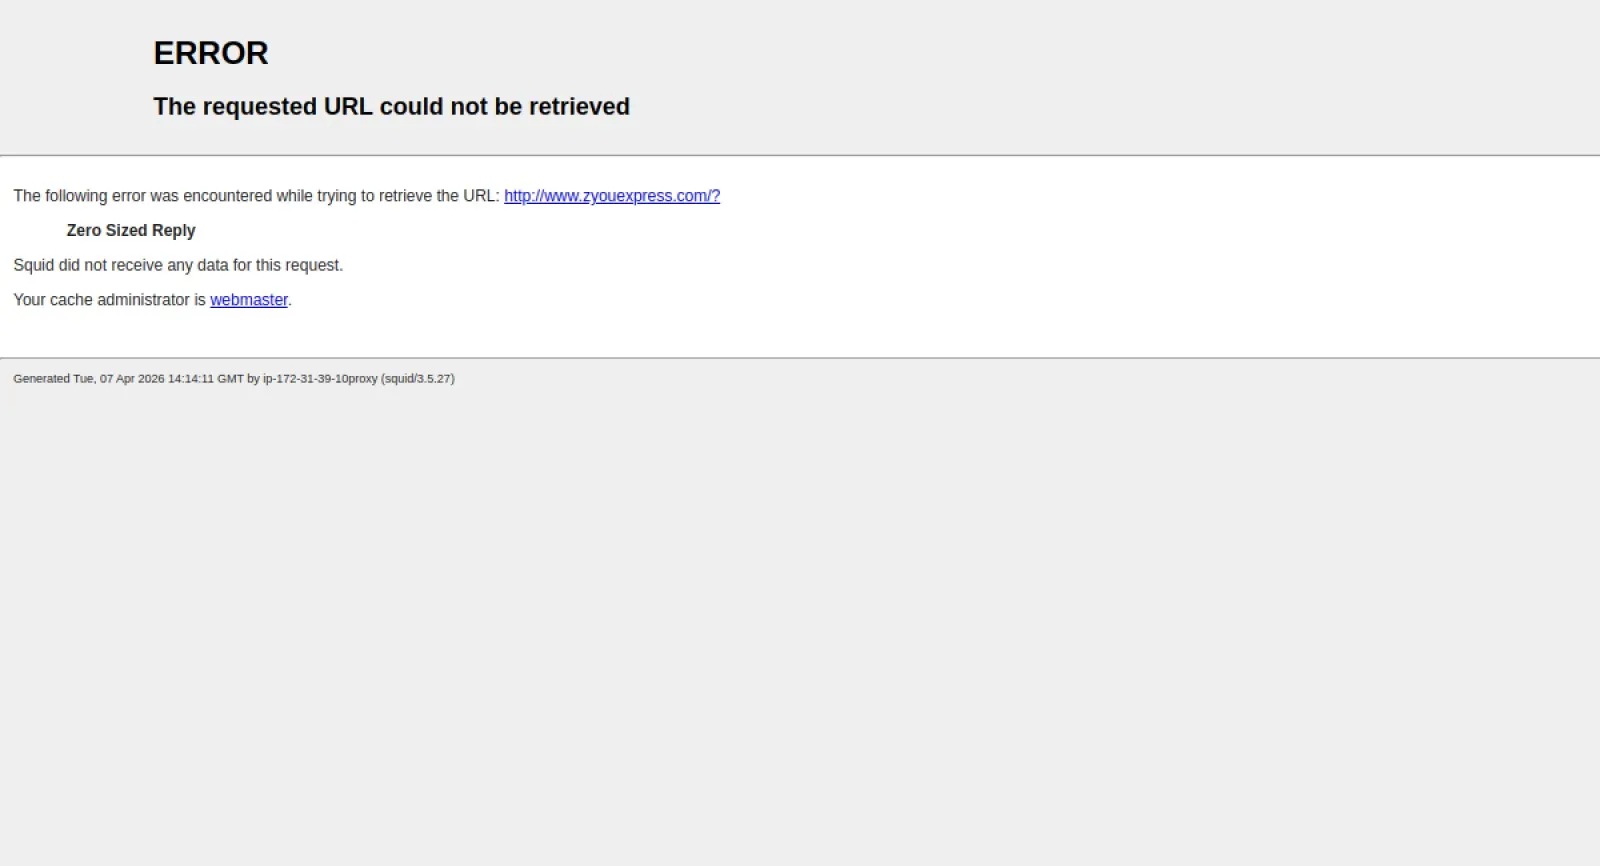Click the webmaster email link
The width and height of the screenshot is (1600, 866).
coord(248,300)
